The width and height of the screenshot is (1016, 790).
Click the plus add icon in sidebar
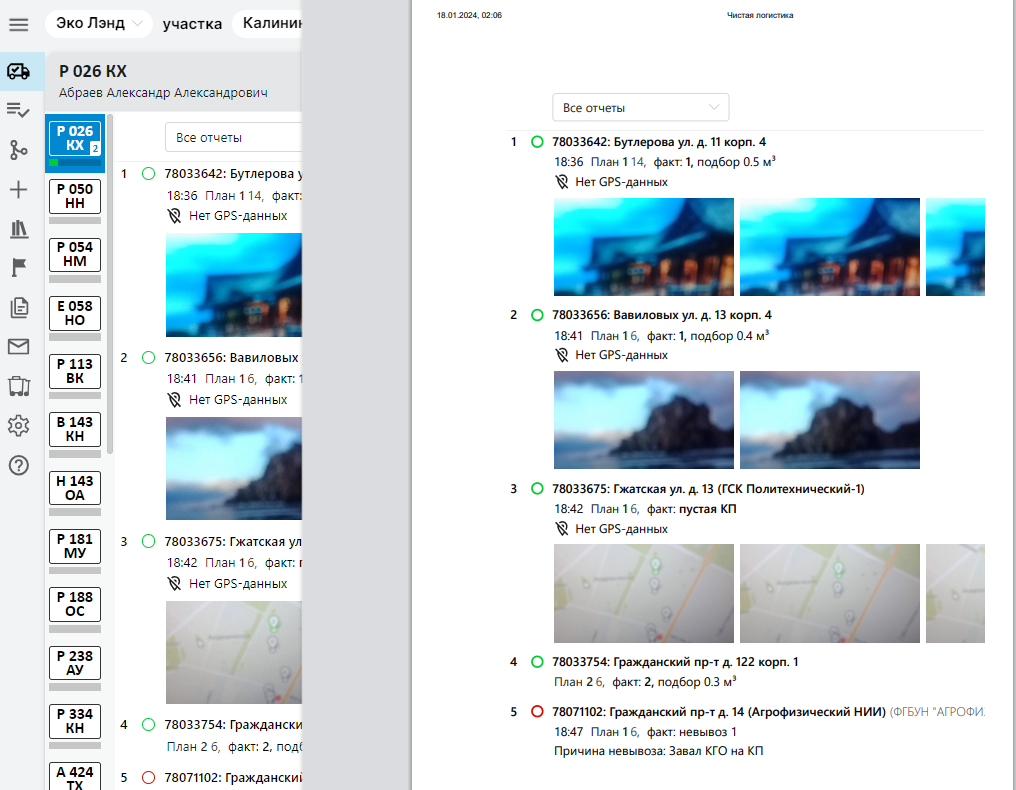coord(18,190)
